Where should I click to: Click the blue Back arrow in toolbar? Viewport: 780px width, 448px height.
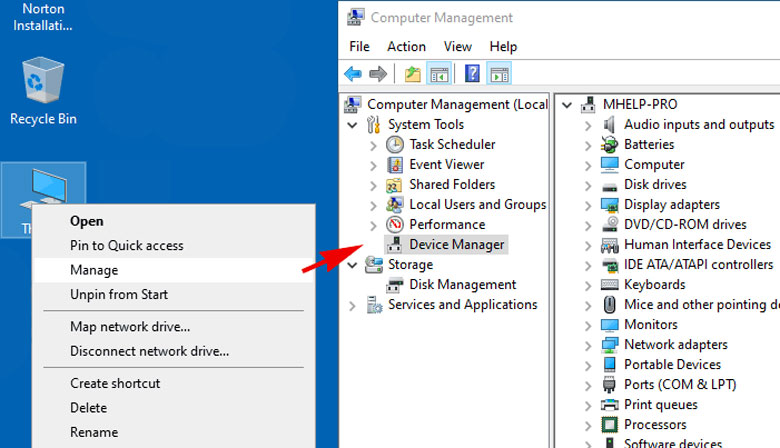[x=353, y=74]
